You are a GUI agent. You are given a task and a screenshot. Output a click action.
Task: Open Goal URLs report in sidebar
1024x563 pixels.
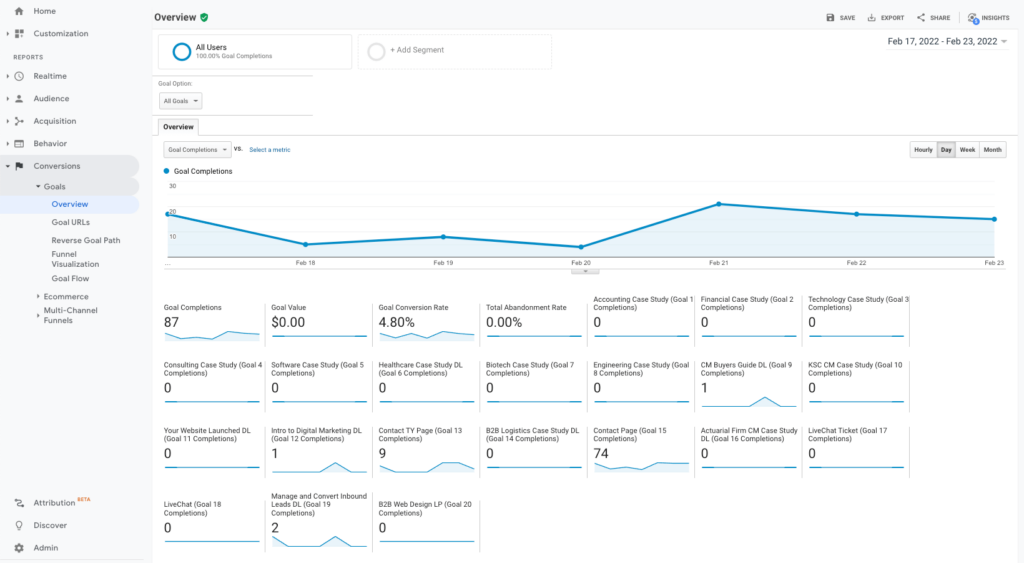(70, 222)
